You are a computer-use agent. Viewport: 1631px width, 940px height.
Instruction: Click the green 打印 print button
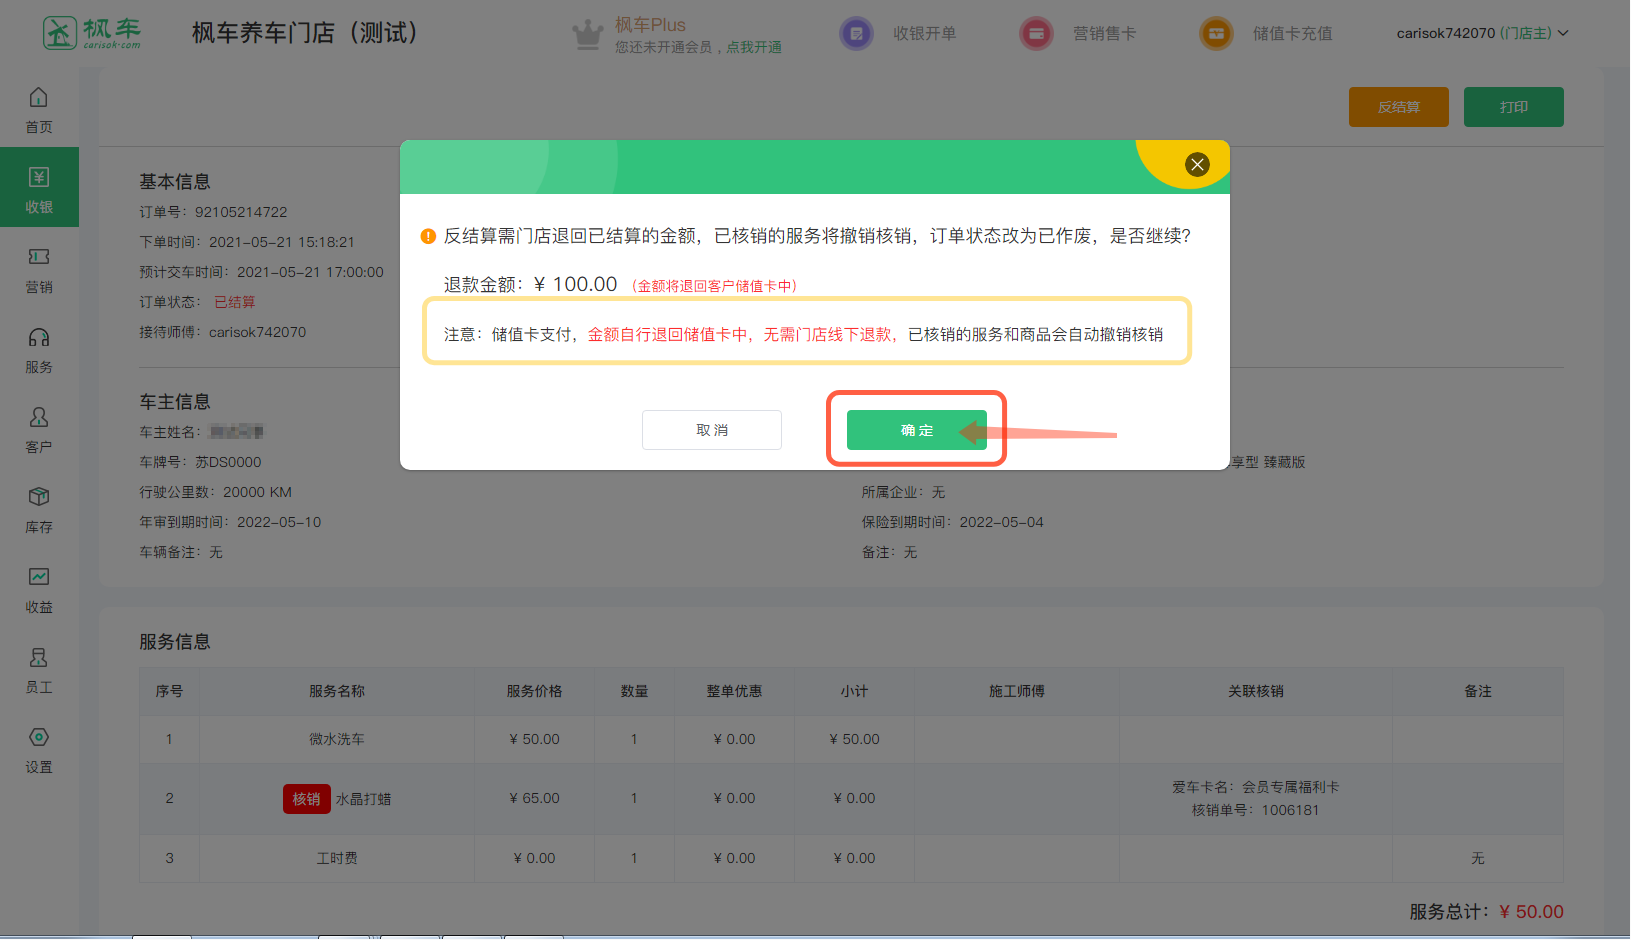click(1513, 107)
